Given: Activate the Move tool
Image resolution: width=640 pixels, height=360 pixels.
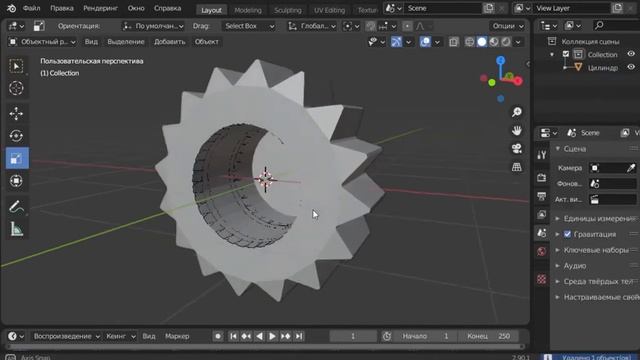Looking at the screenshot, I should coord(16,113).
